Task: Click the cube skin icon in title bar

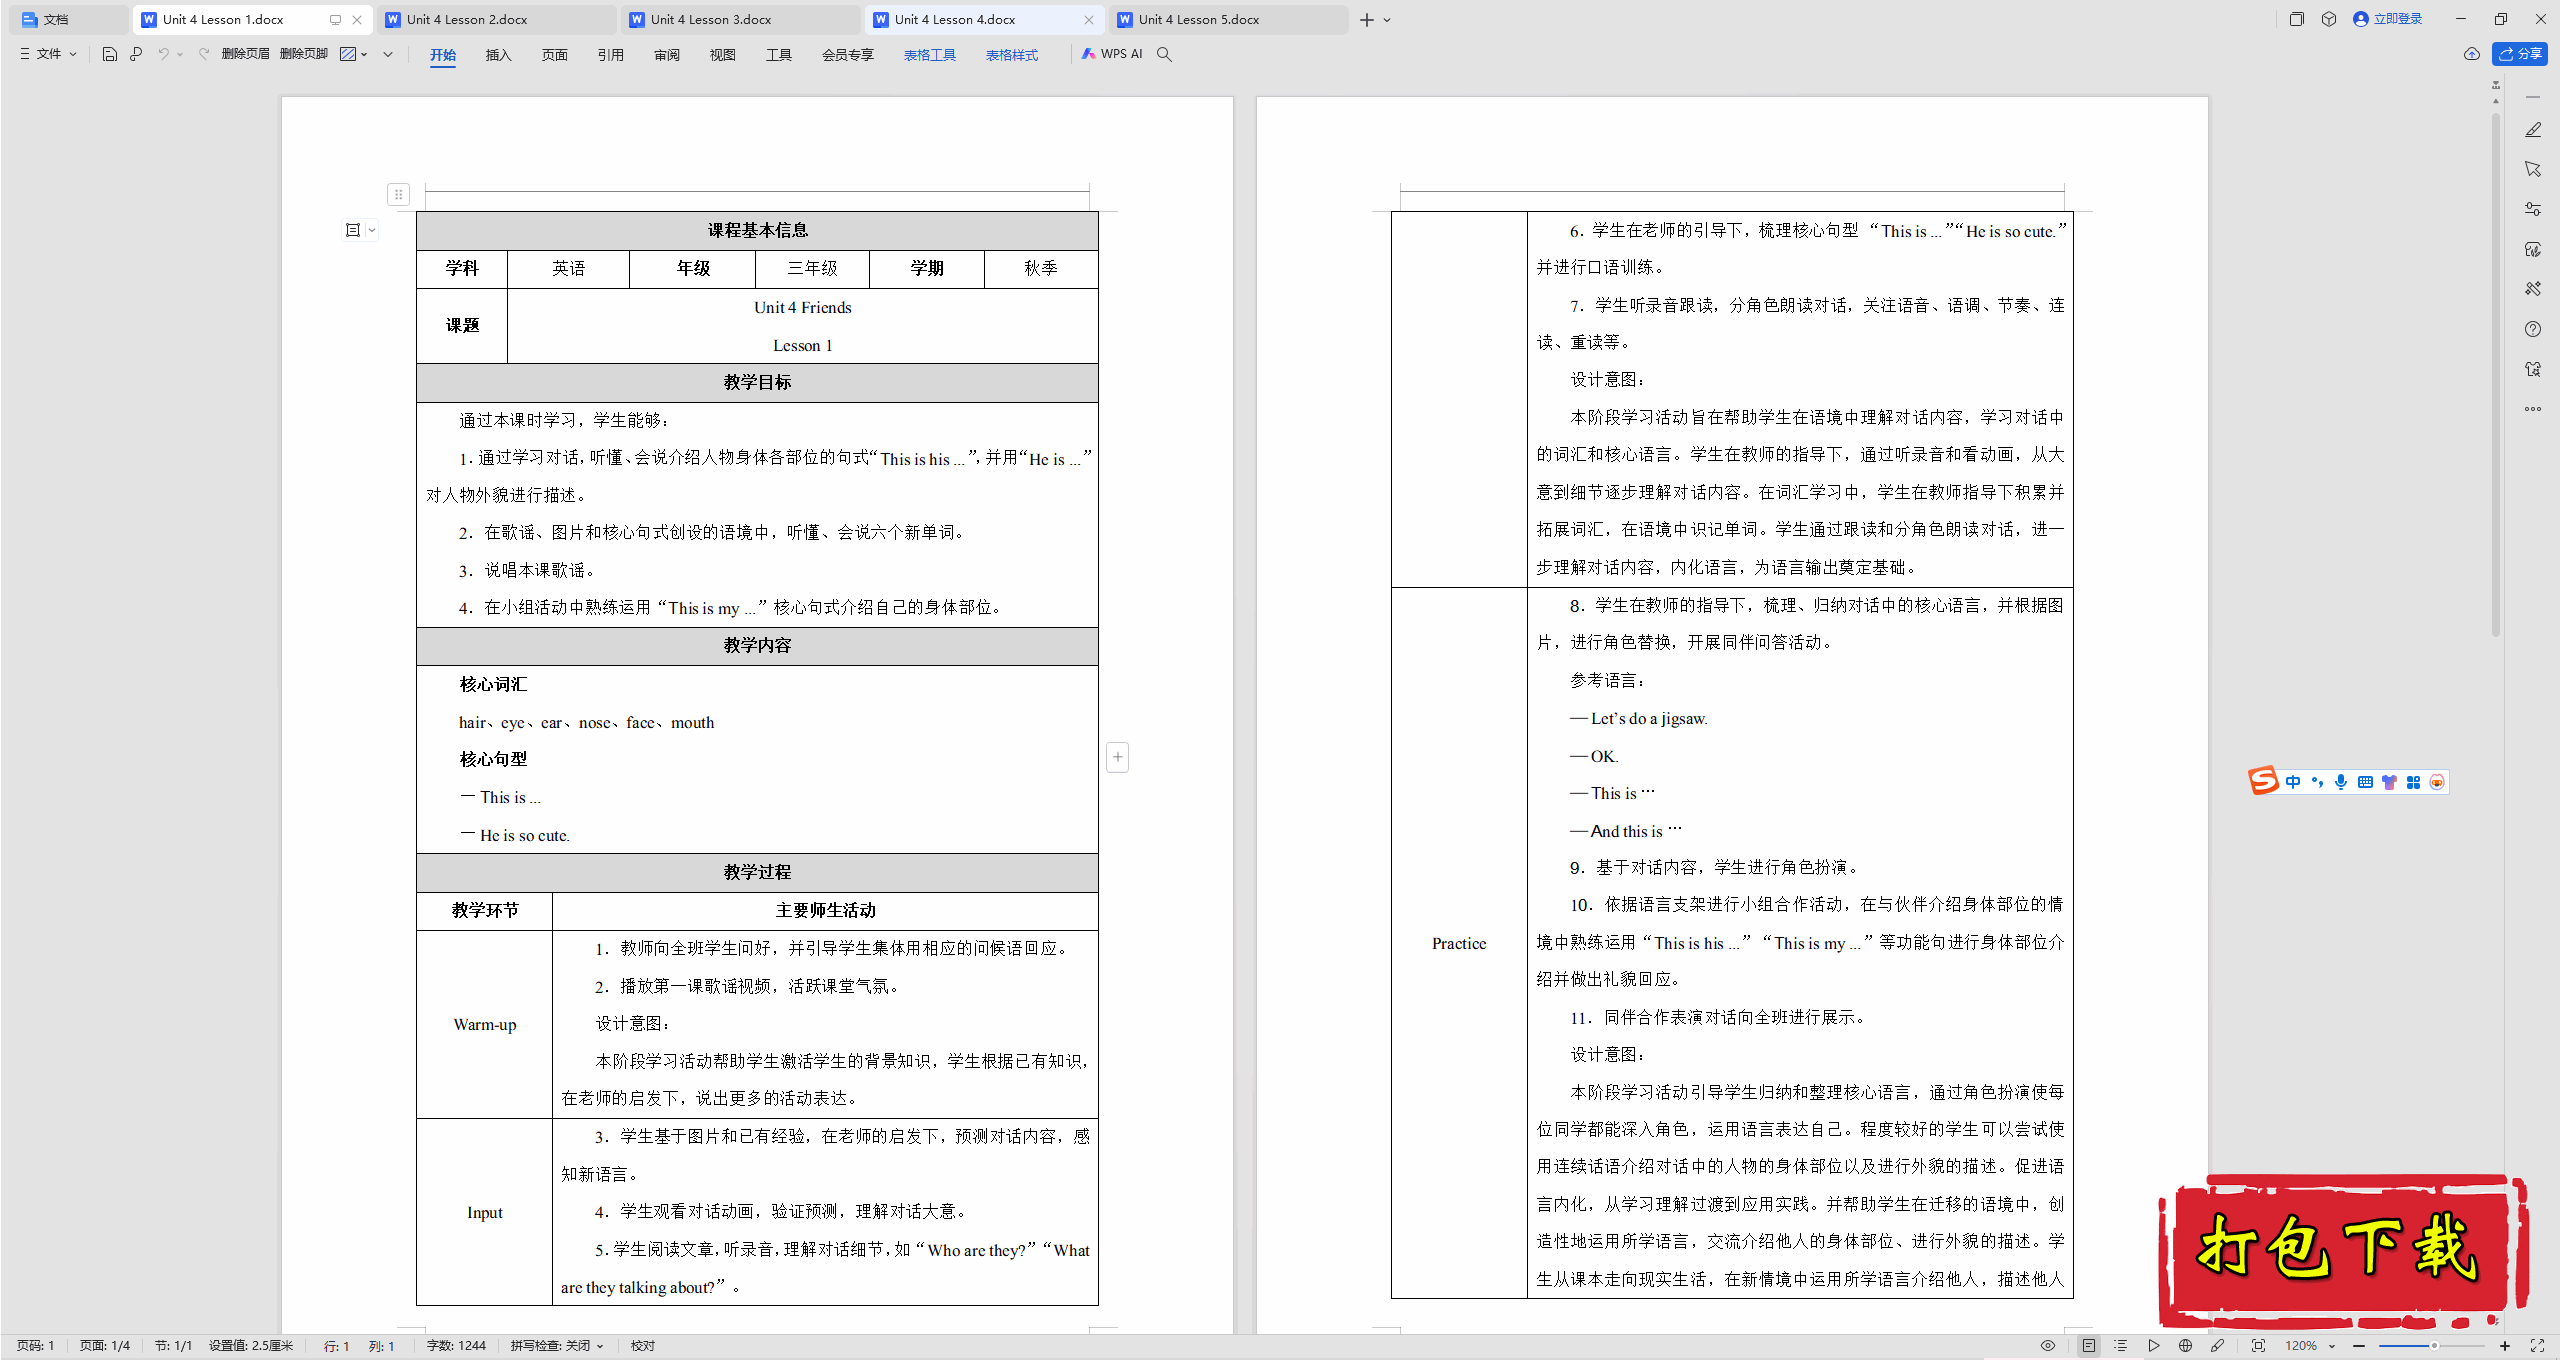Action: click(2329, 19)
